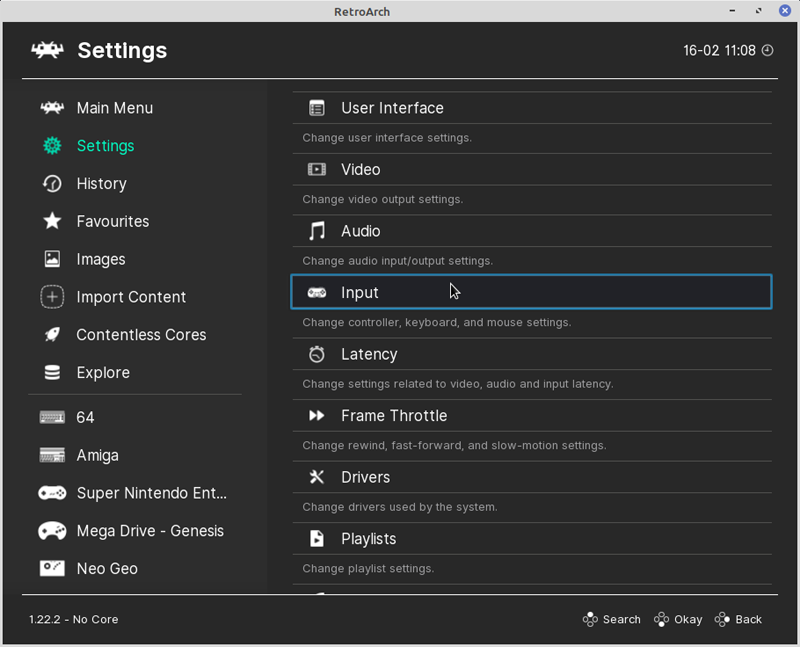Open the Amiga playlist
The width and height of the screenshot is (800, 647).
point(97,455)
